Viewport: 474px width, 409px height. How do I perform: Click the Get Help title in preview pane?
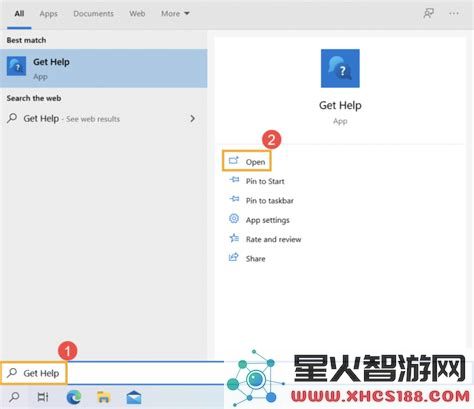pyautogui.click(x=340, y=105)
